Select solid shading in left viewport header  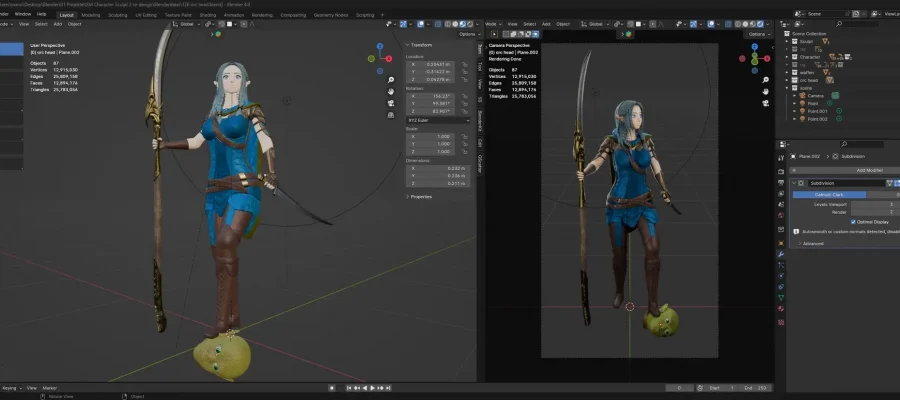pyautogui.click(x=455, y=24)
